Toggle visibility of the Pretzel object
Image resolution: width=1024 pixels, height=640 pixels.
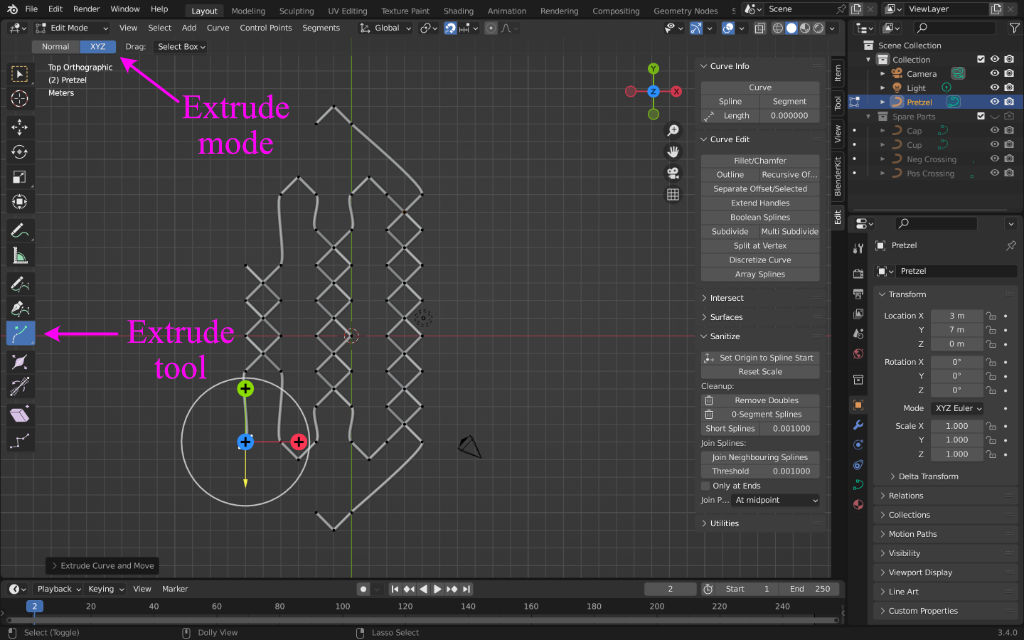994,102
